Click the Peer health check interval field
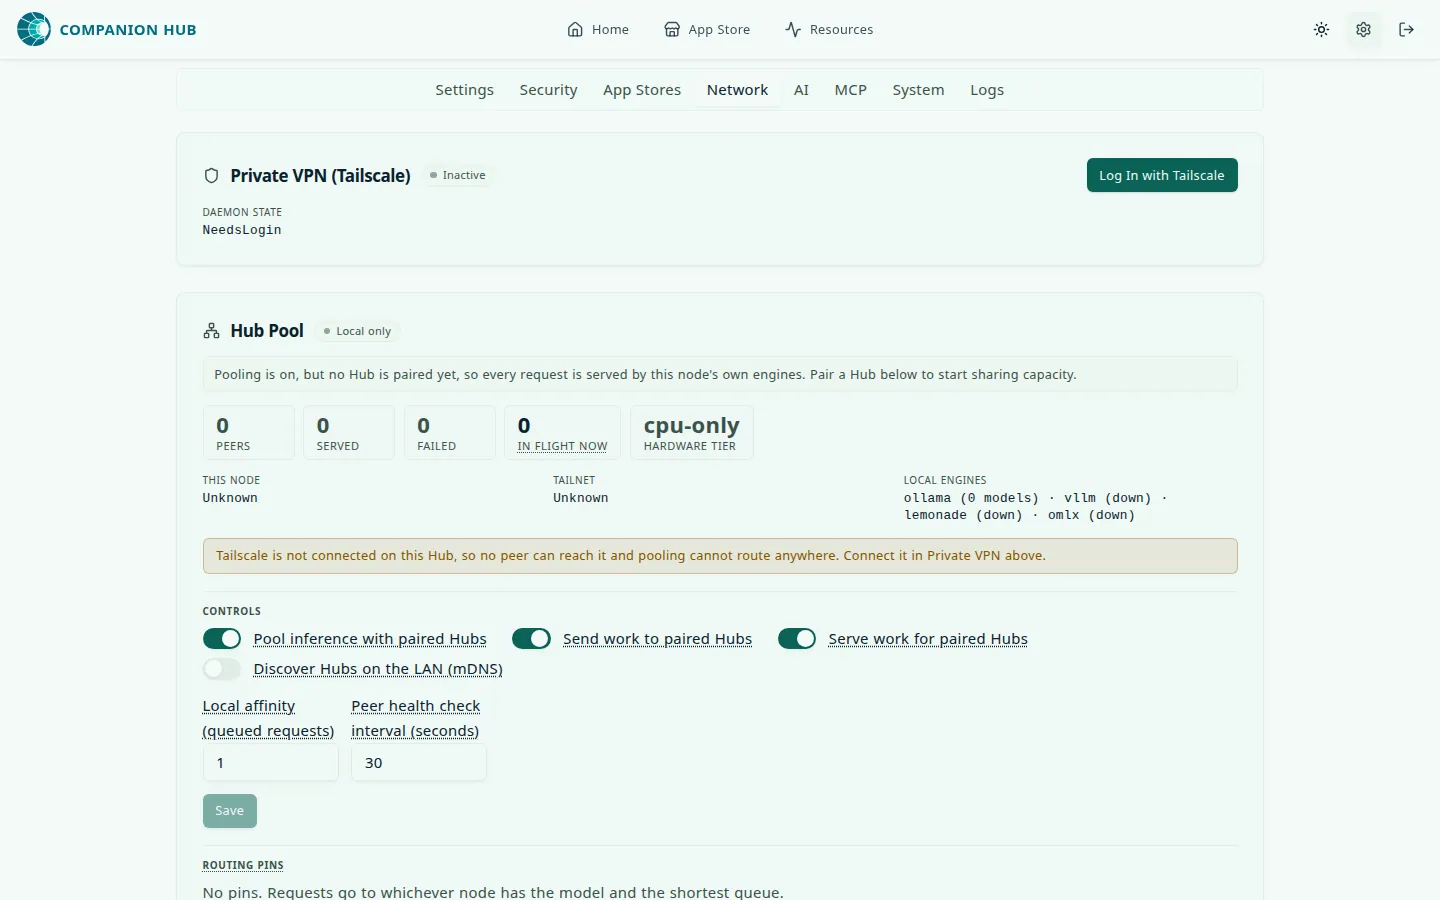 [x=418, y=762]
